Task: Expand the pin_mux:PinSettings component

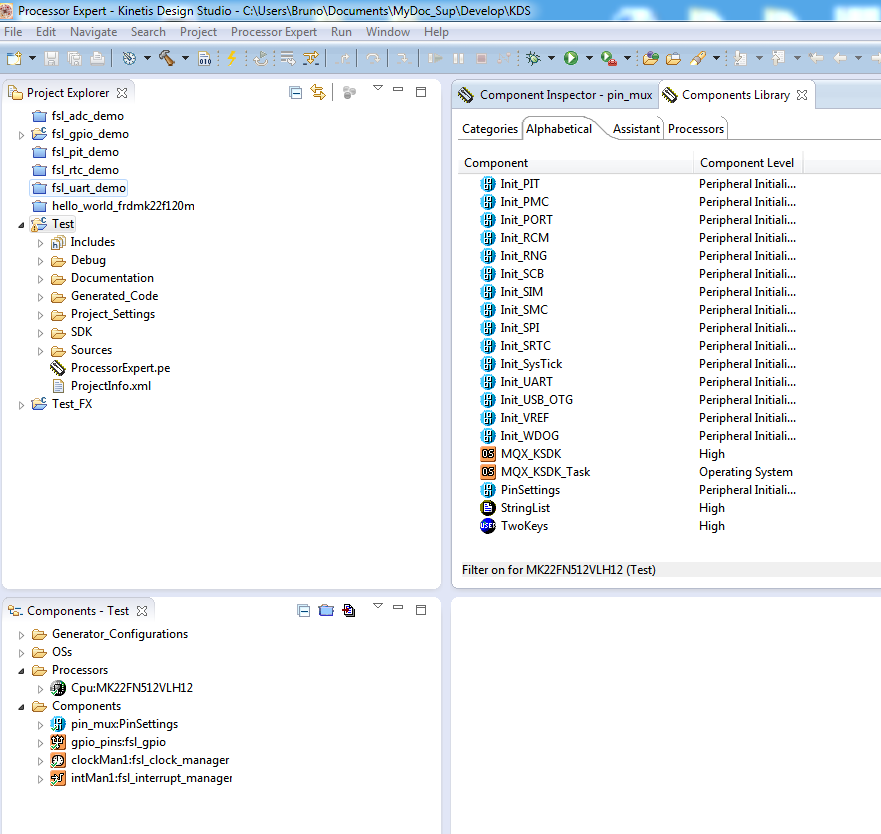Action: point(40,725)
